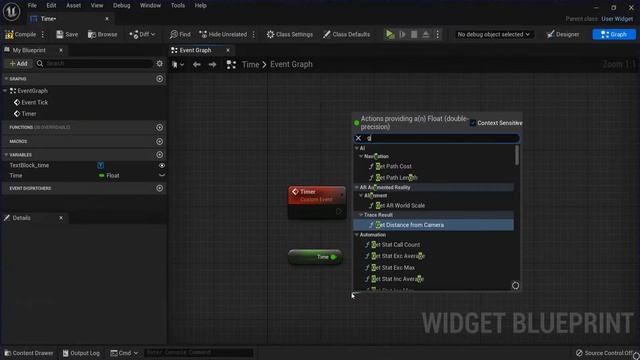Browse to asset in Content Browser

[102, 35]
